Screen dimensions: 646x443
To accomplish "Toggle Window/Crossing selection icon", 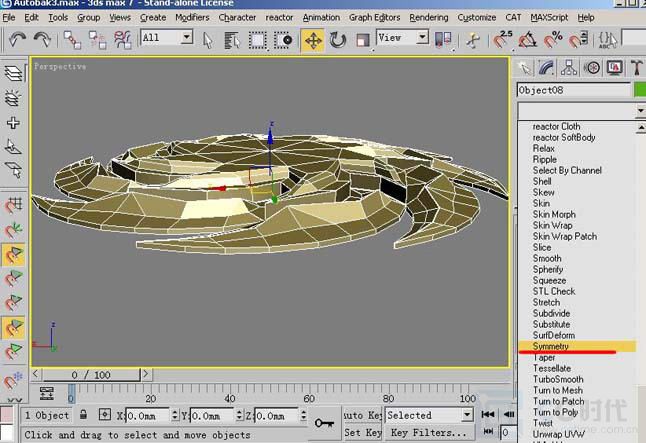I will pyautogui.click(x=283, y=40).
